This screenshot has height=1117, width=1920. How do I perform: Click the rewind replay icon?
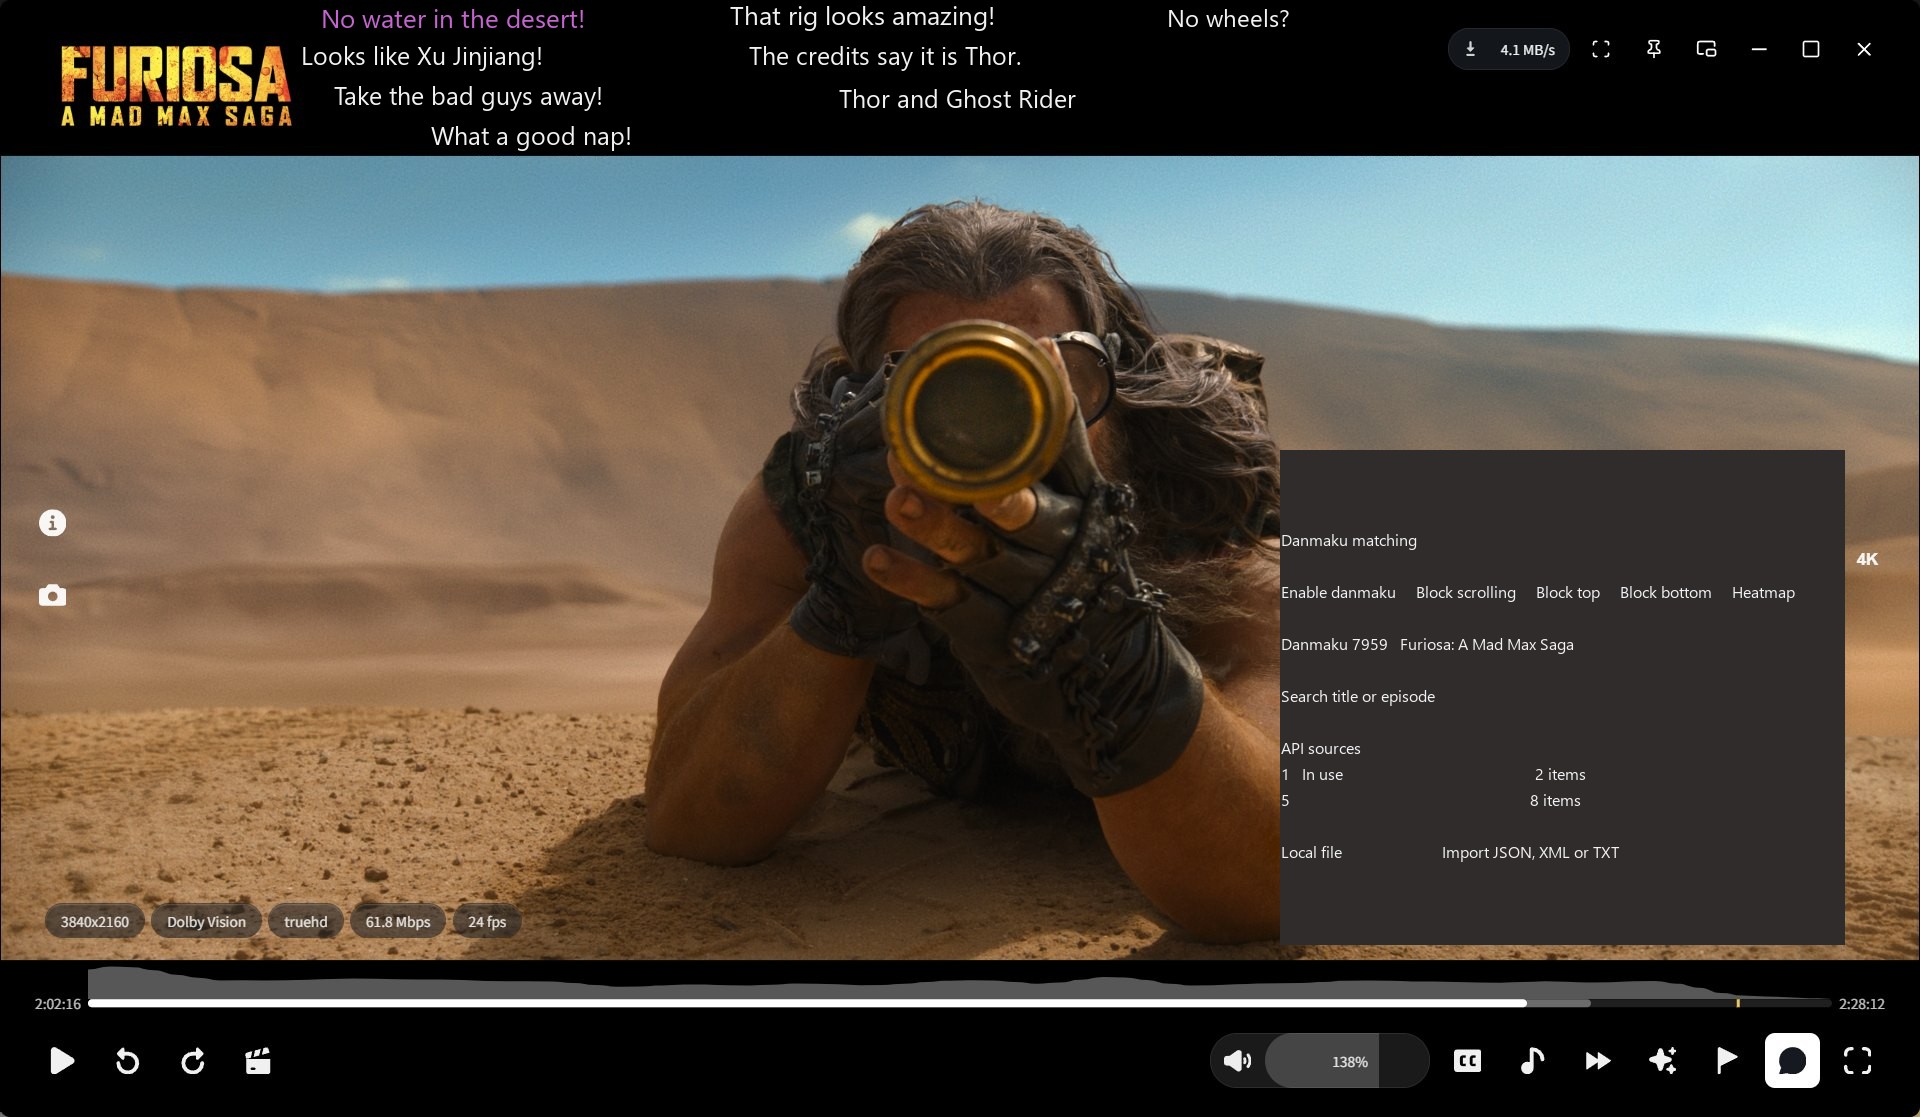click(x=127, y=1061)
